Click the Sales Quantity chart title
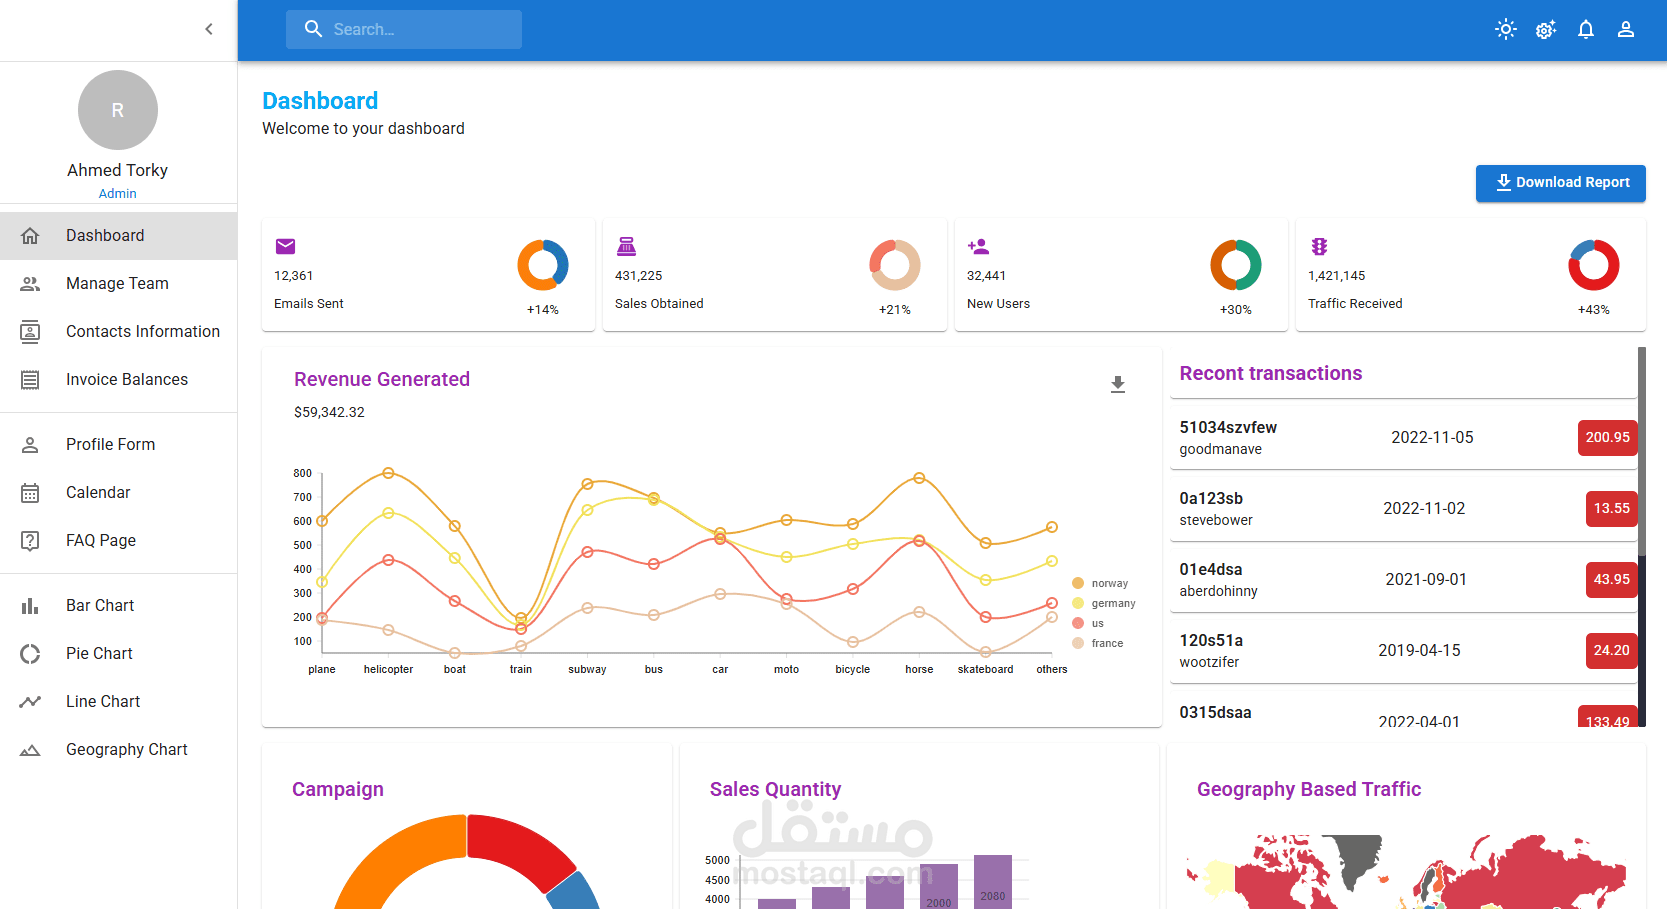The height and width of the screenshot is (909, 1667). (775, 789)
